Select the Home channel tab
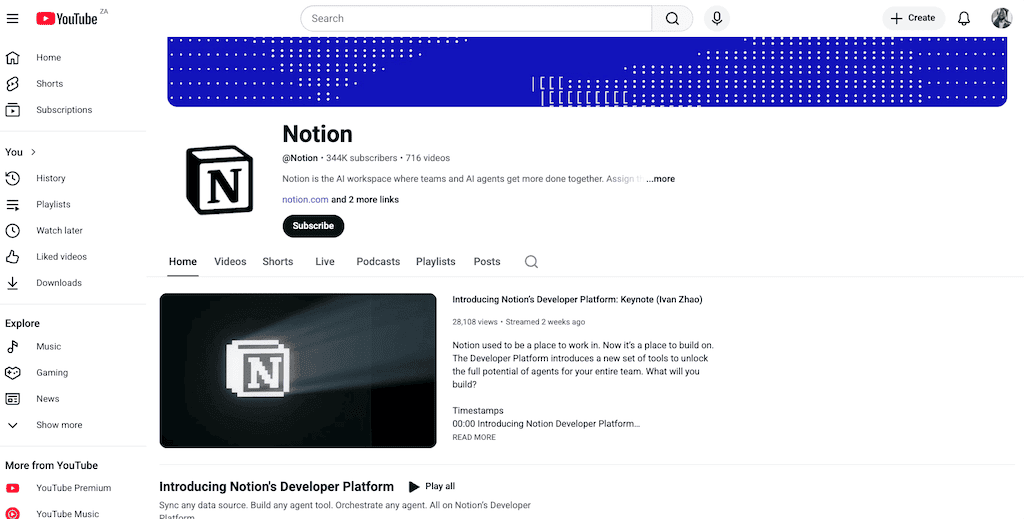Viewport: 1024px width, 519px height. click(x=183, y=262)
